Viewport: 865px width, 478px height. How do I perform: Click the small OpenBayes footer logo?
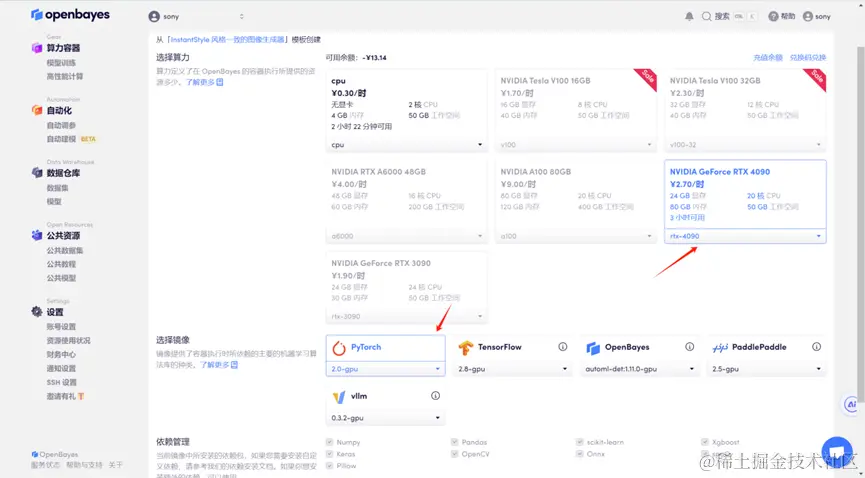click(35, 454)
